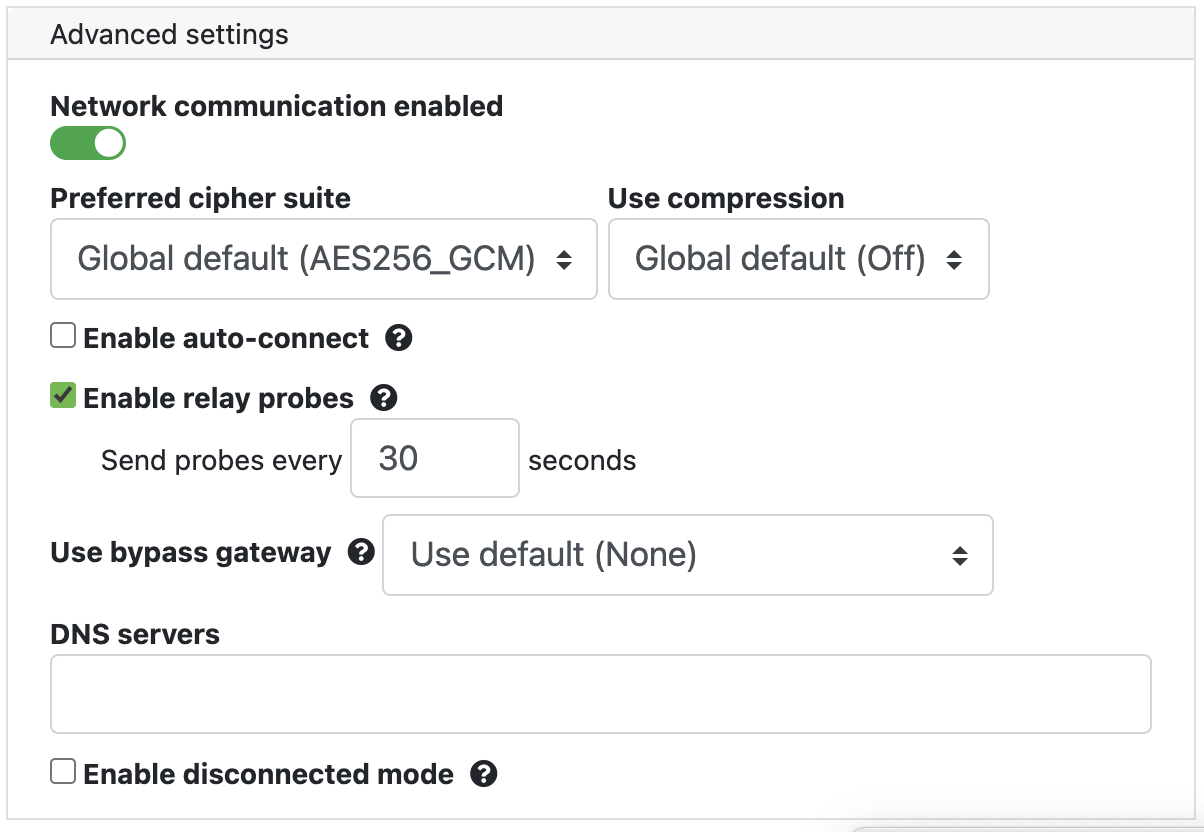The height and width of the screenshot is (832, 1204).
Task: Click help icon beside Enable auto-connect
Action: tap(398, 339)
